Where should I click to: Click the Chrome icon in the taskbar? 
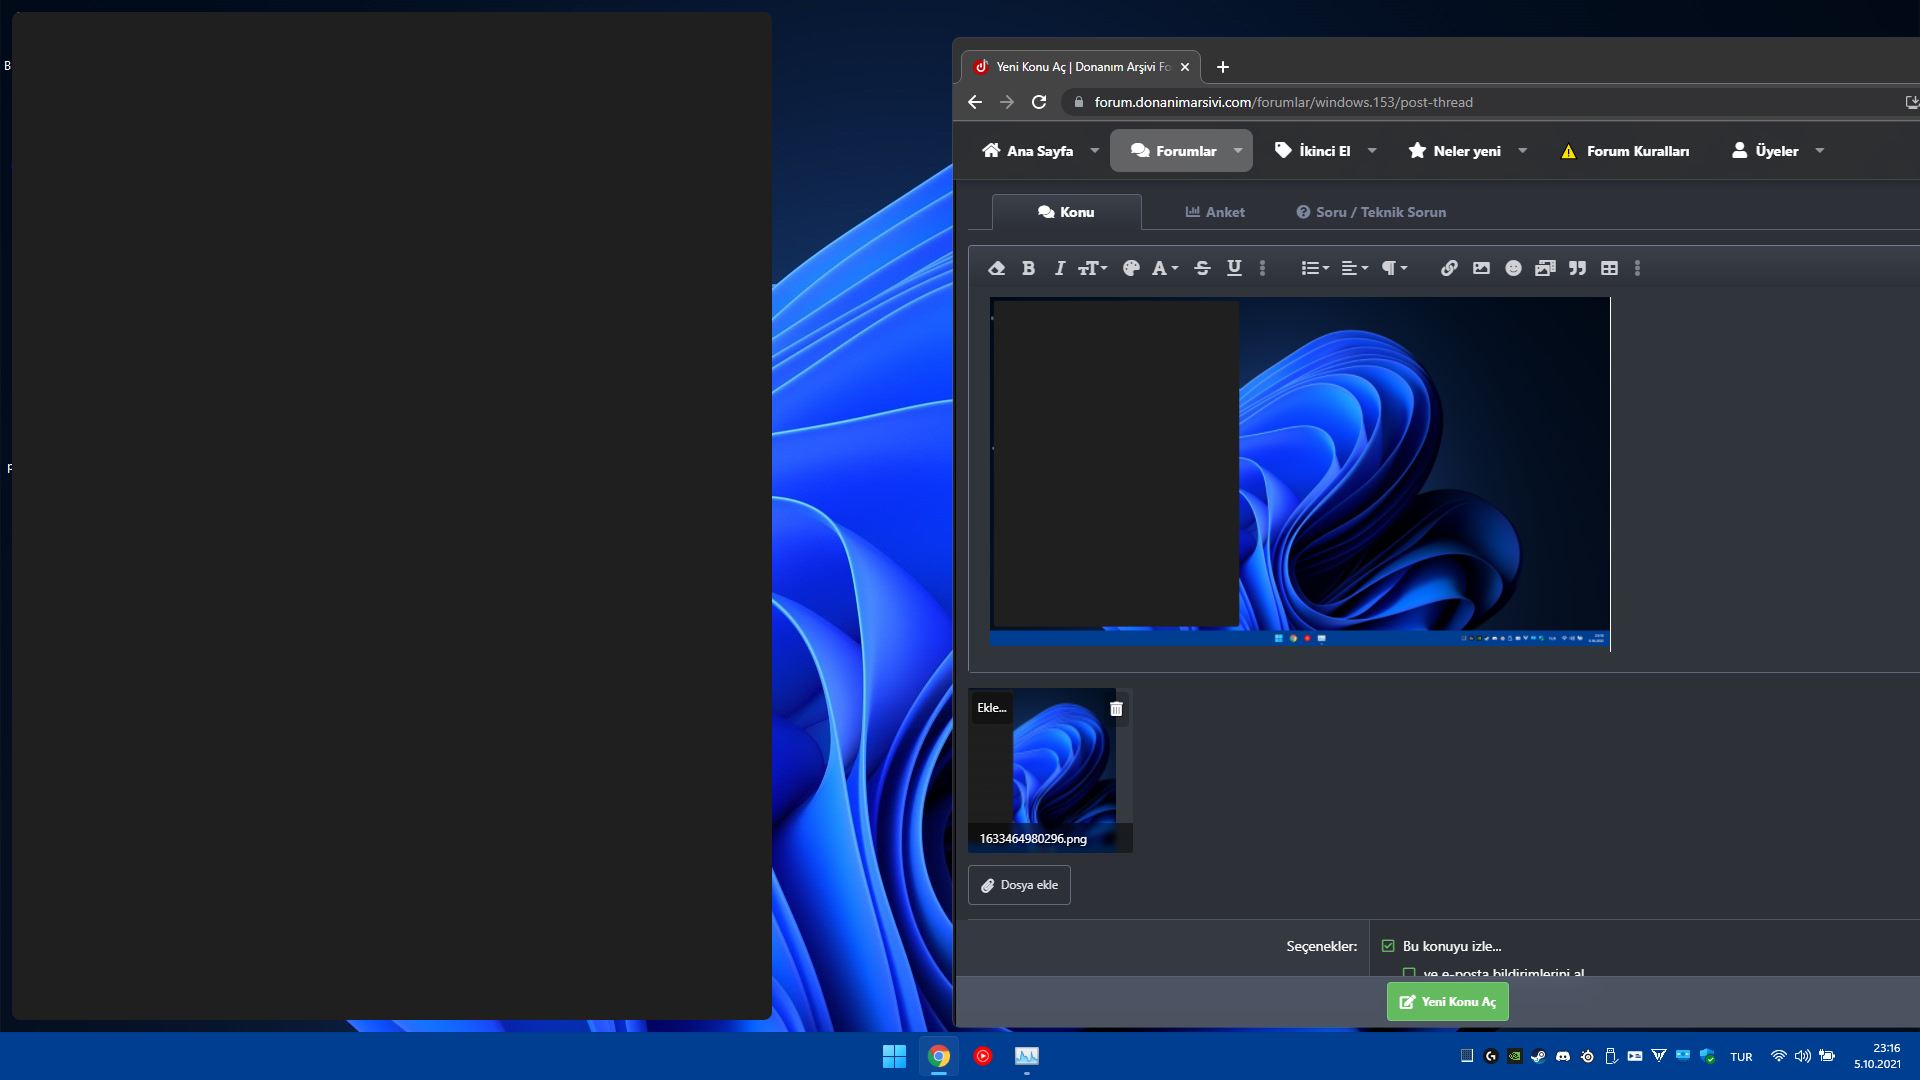(938, 1056)
